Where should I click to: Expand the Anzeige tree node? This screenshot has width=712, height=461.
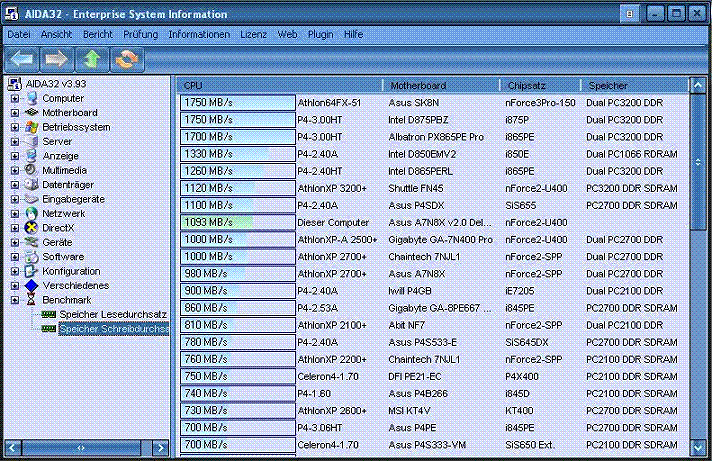click(x=15, y=156)
